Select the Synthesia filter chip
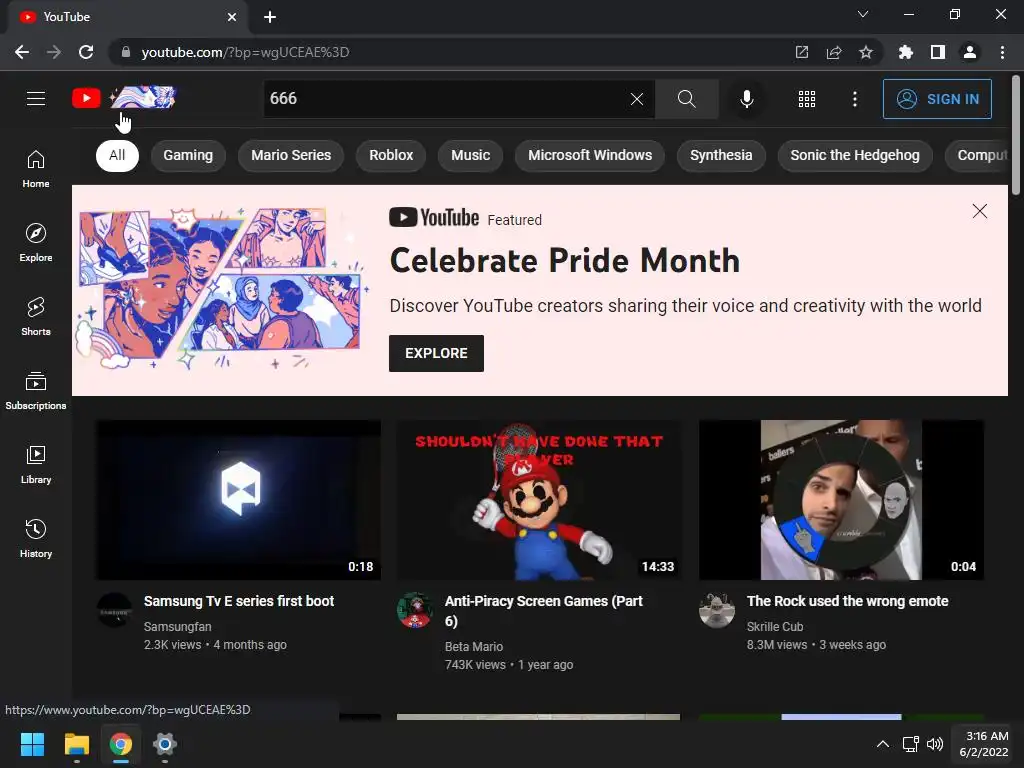This screenshot has width=1024, height=768. 721,155
